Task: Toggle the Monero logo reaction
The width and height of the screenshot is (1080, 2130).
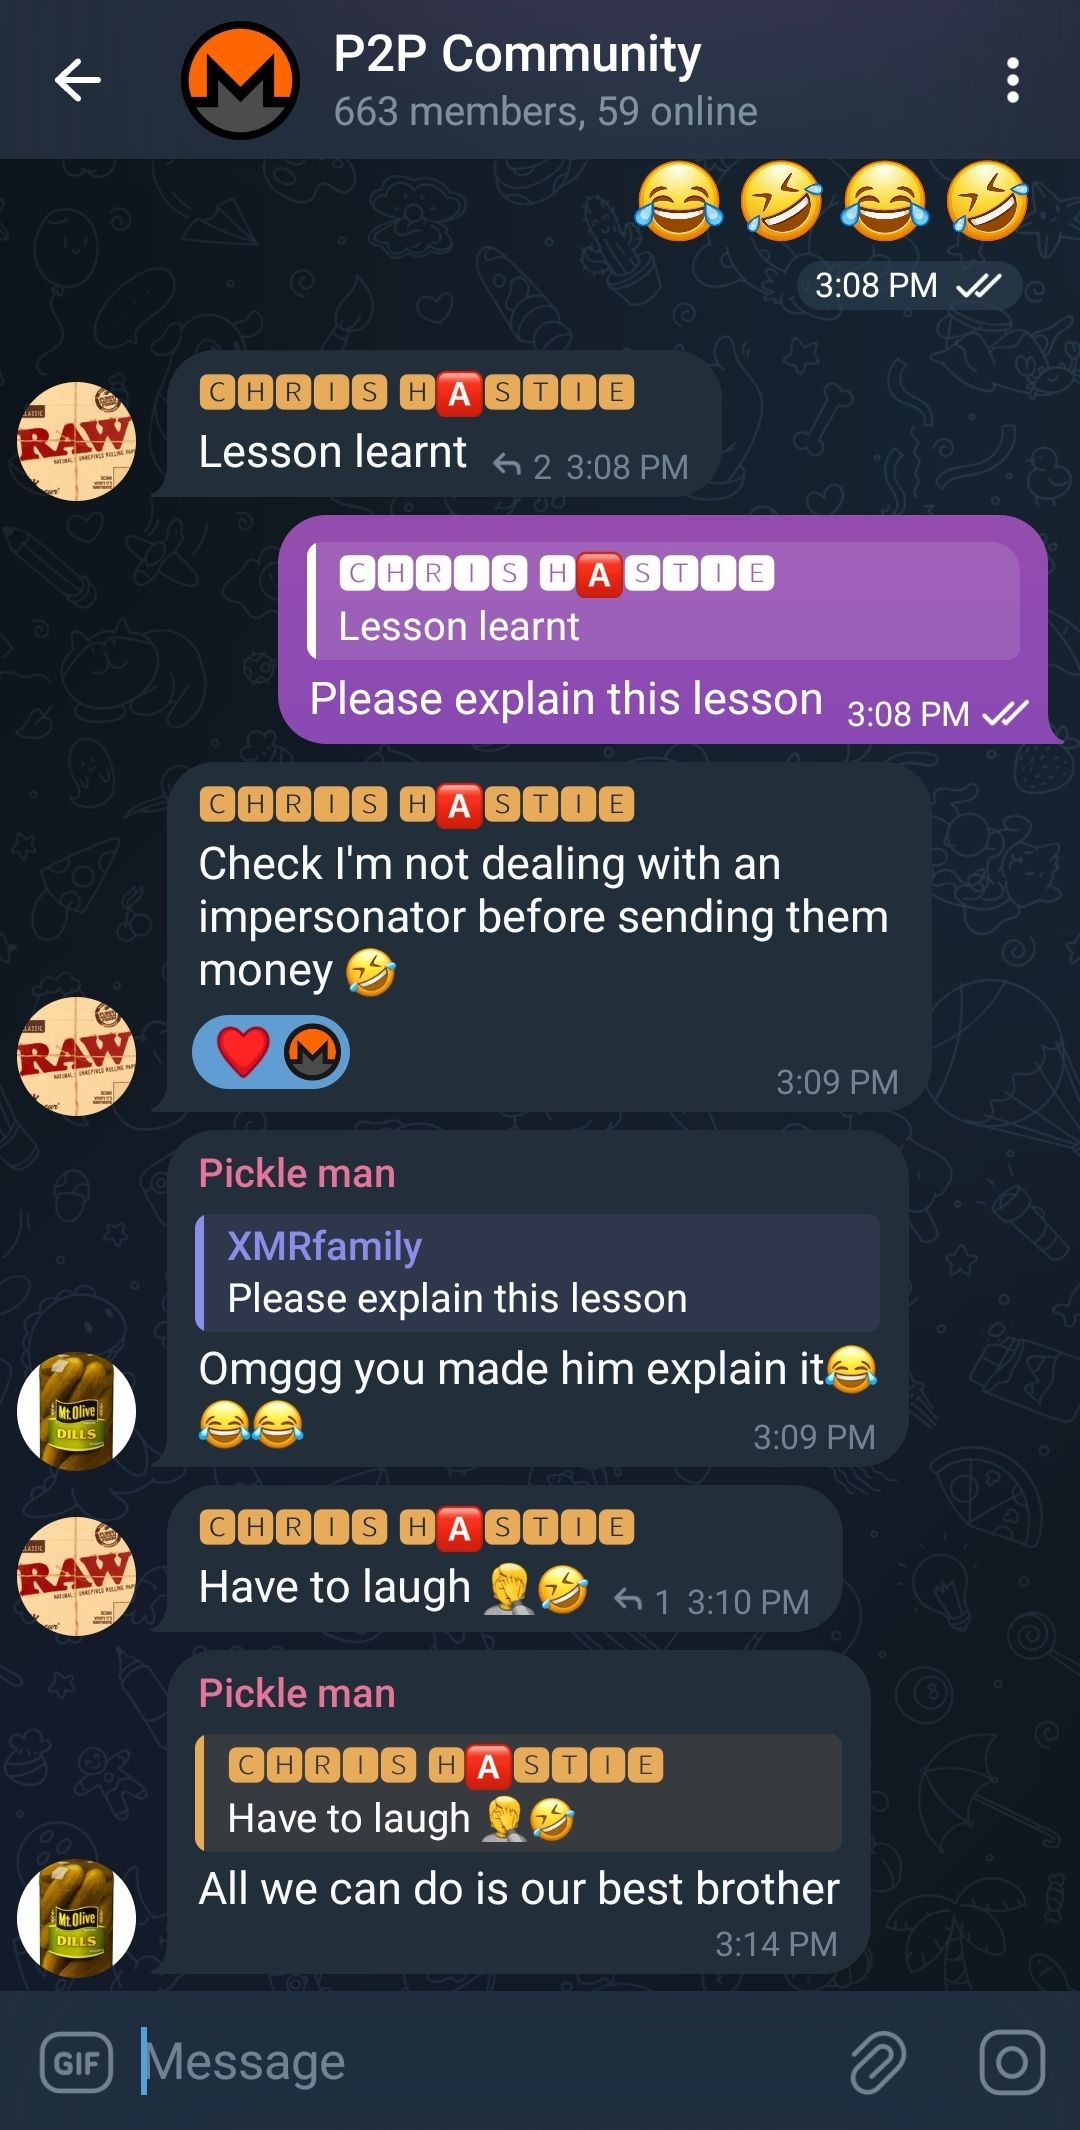Action: (312, 1051)
